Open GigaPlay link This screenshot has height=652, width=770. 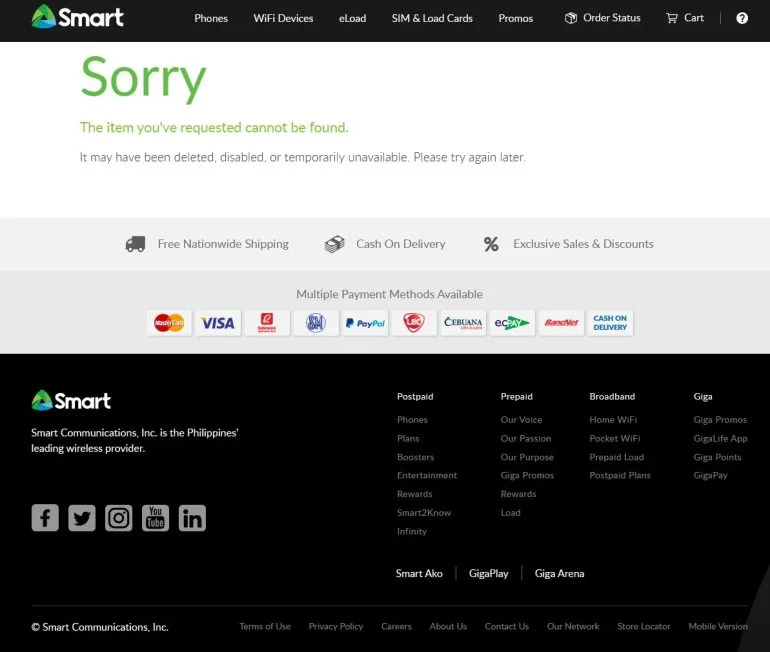click(489, 573)
